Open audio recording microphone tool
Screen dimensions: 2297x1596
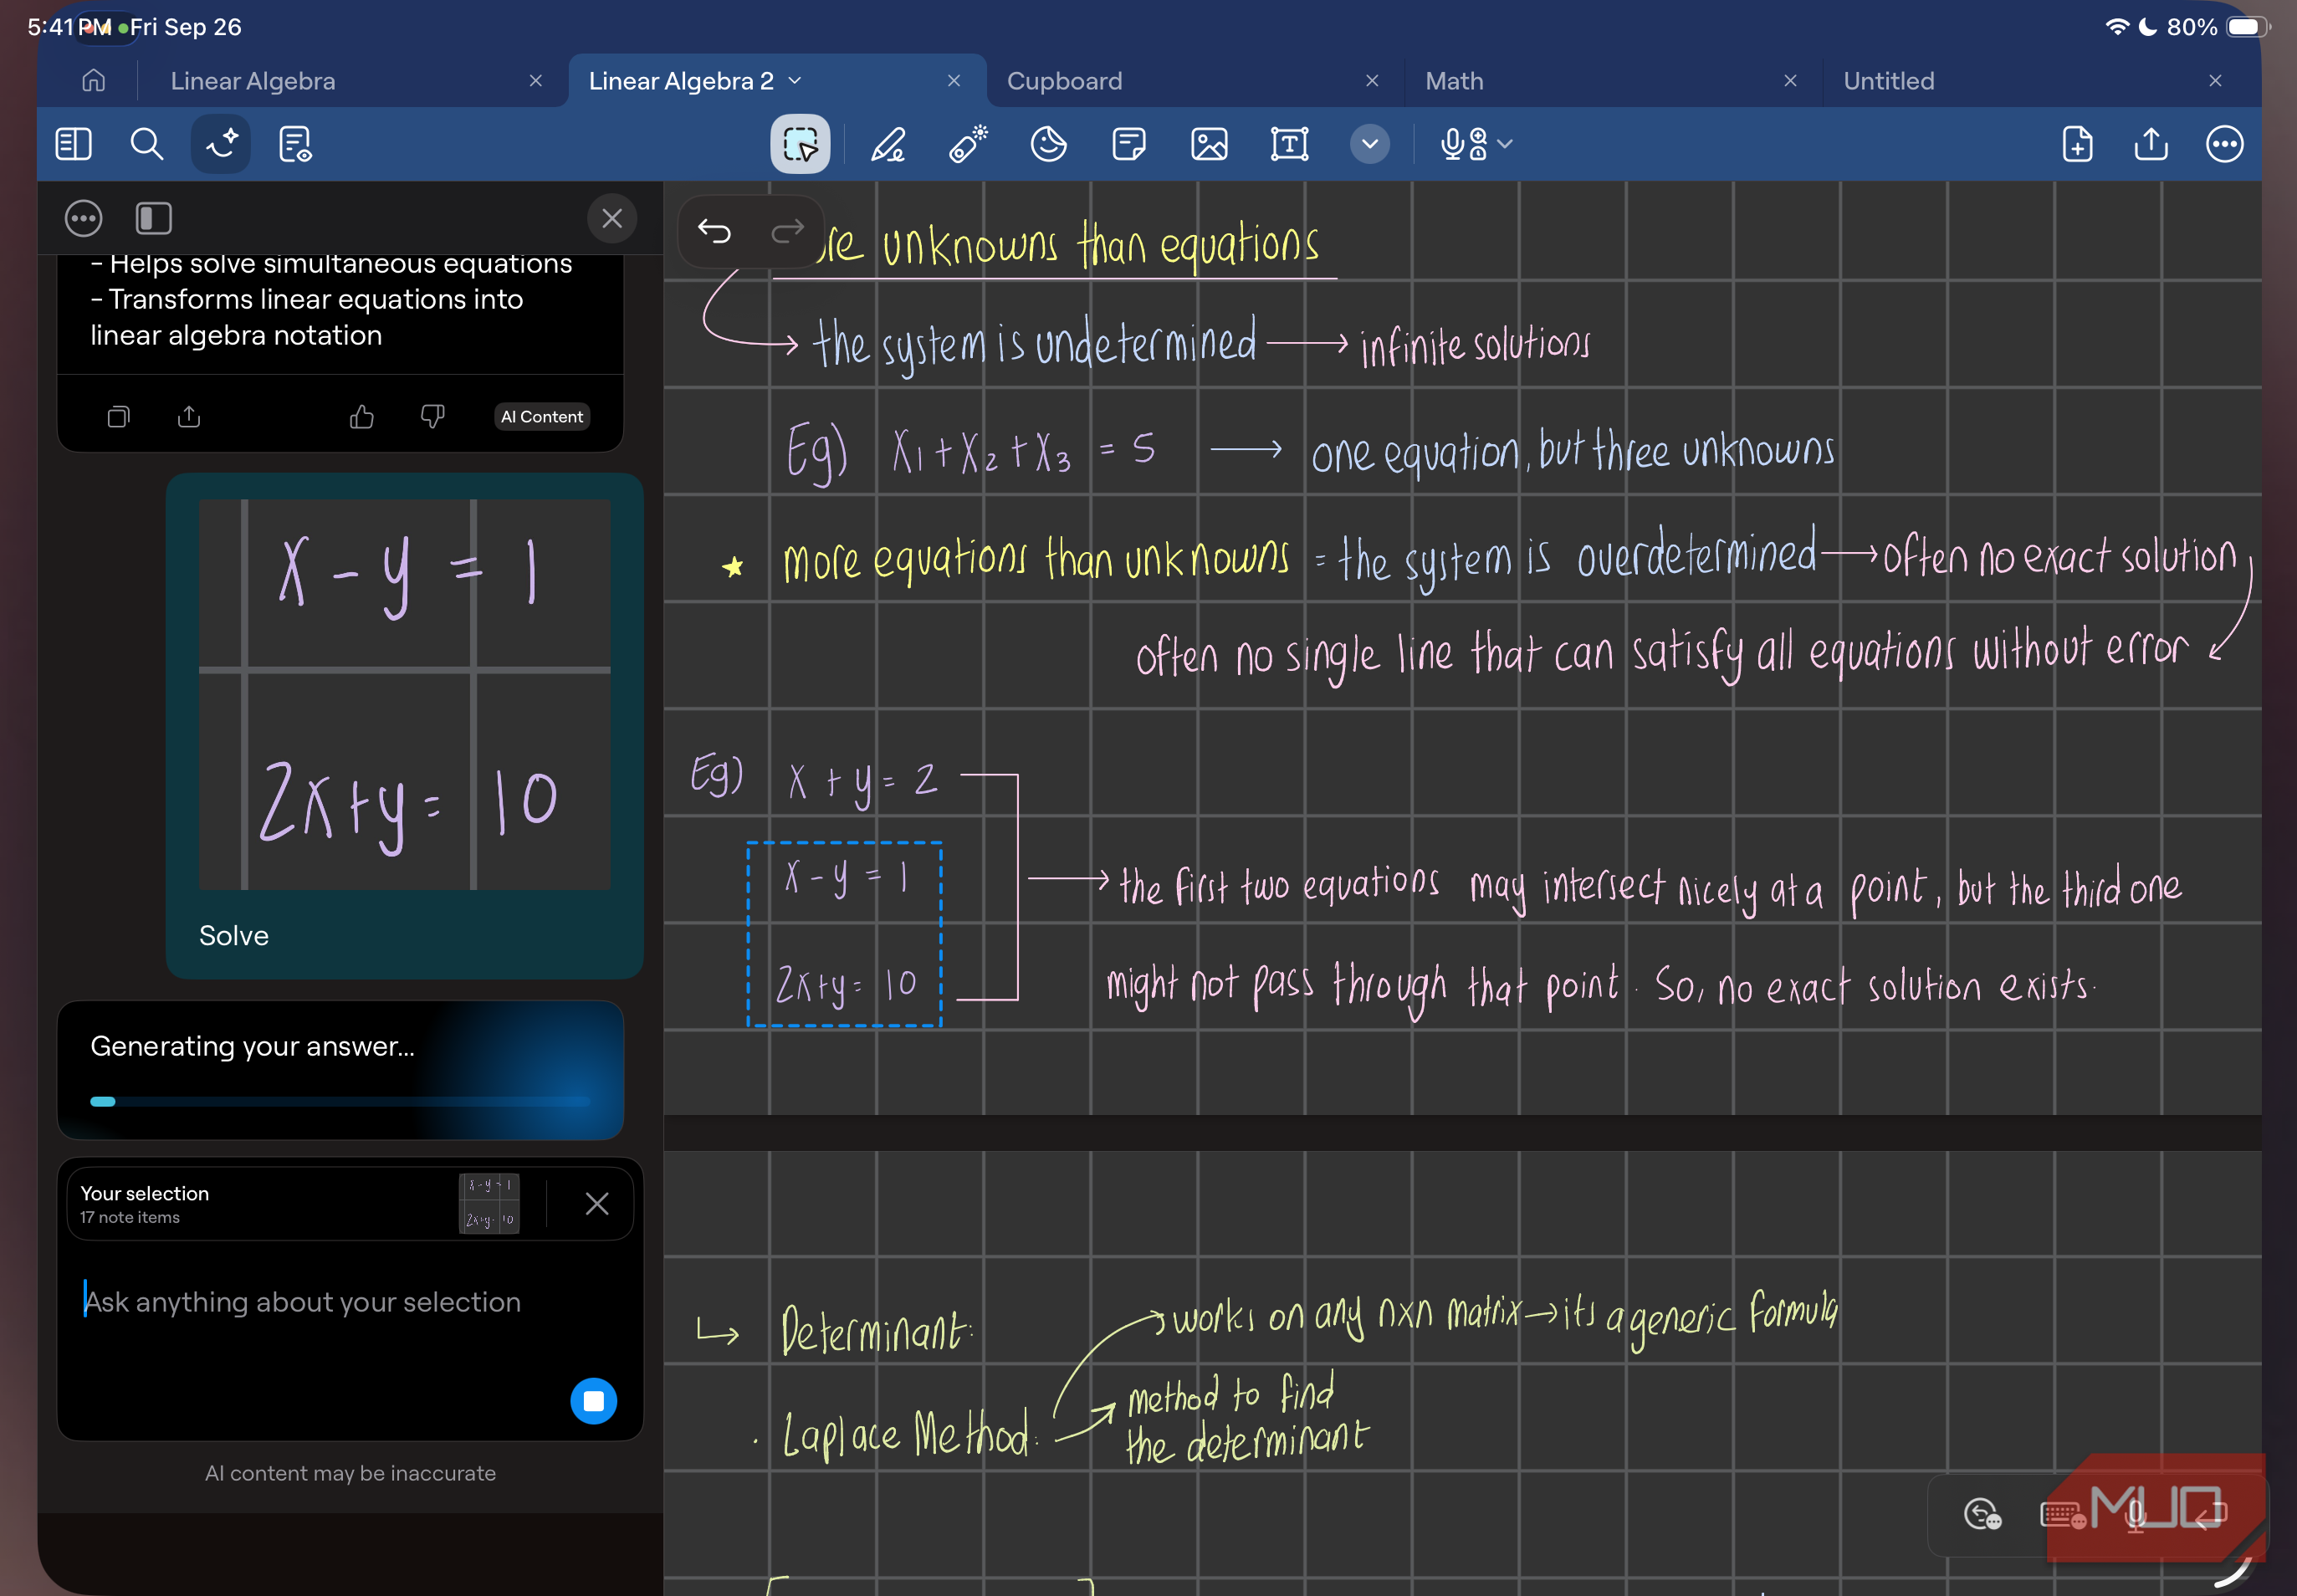tap(1463, 144)
